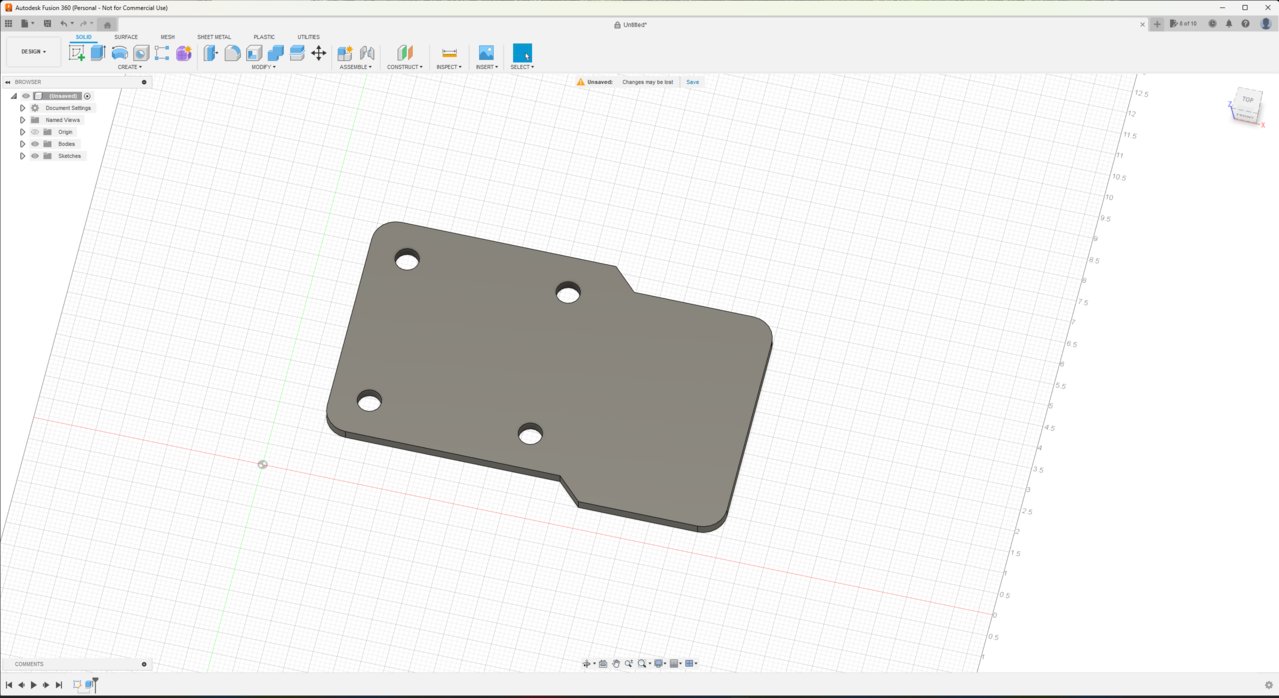Image resolution: width=1279 pixels, height=698 pixels.
Task: Collapse the Unsaved root component tree
Action: (x=14, y=96)
